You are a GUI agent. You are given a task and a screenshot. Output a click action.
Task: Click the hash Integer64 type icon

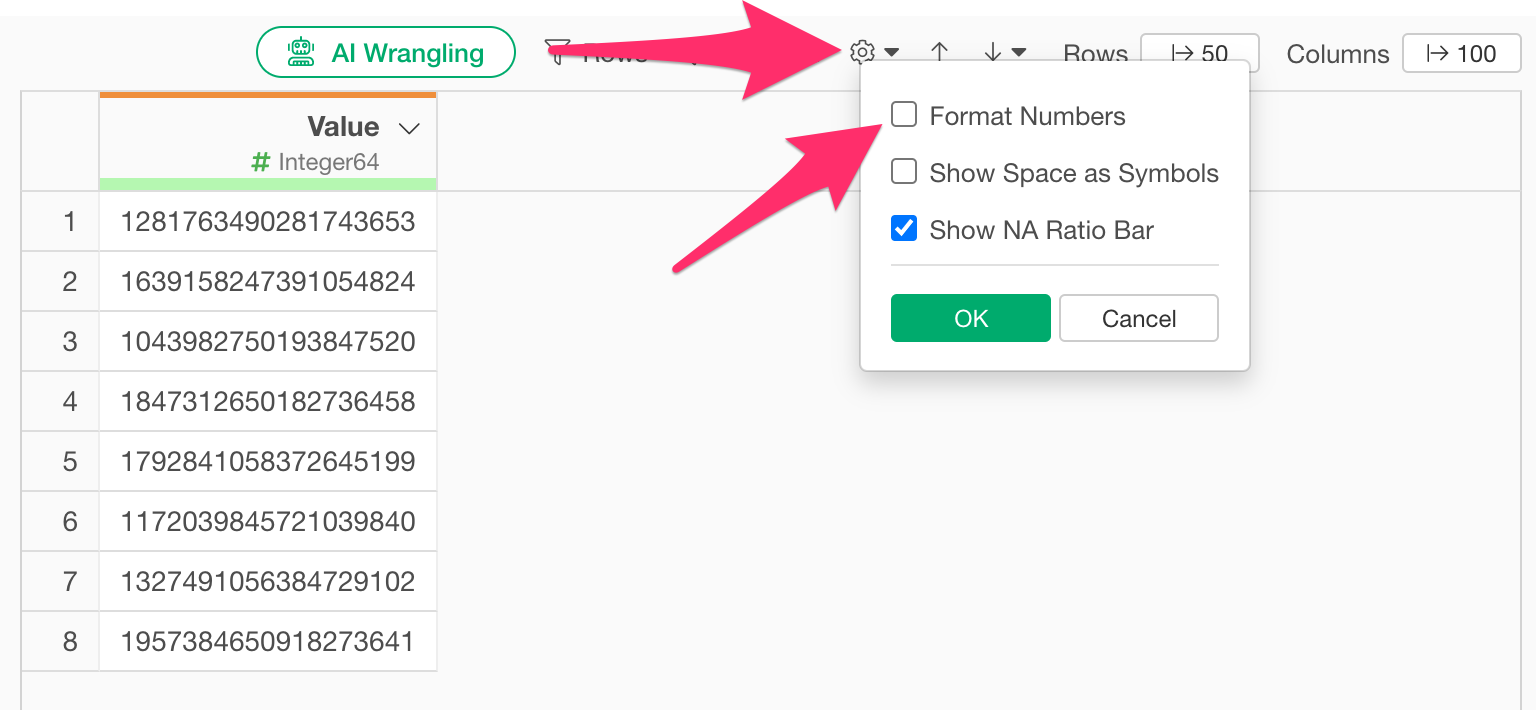pos(261,162)
